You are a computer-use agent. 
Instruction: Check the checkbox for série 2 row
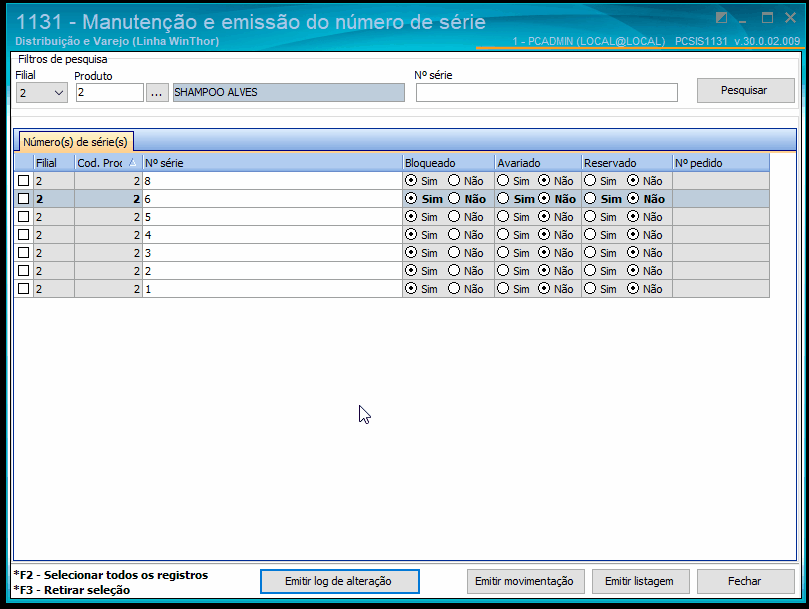[x=23, y=271]
